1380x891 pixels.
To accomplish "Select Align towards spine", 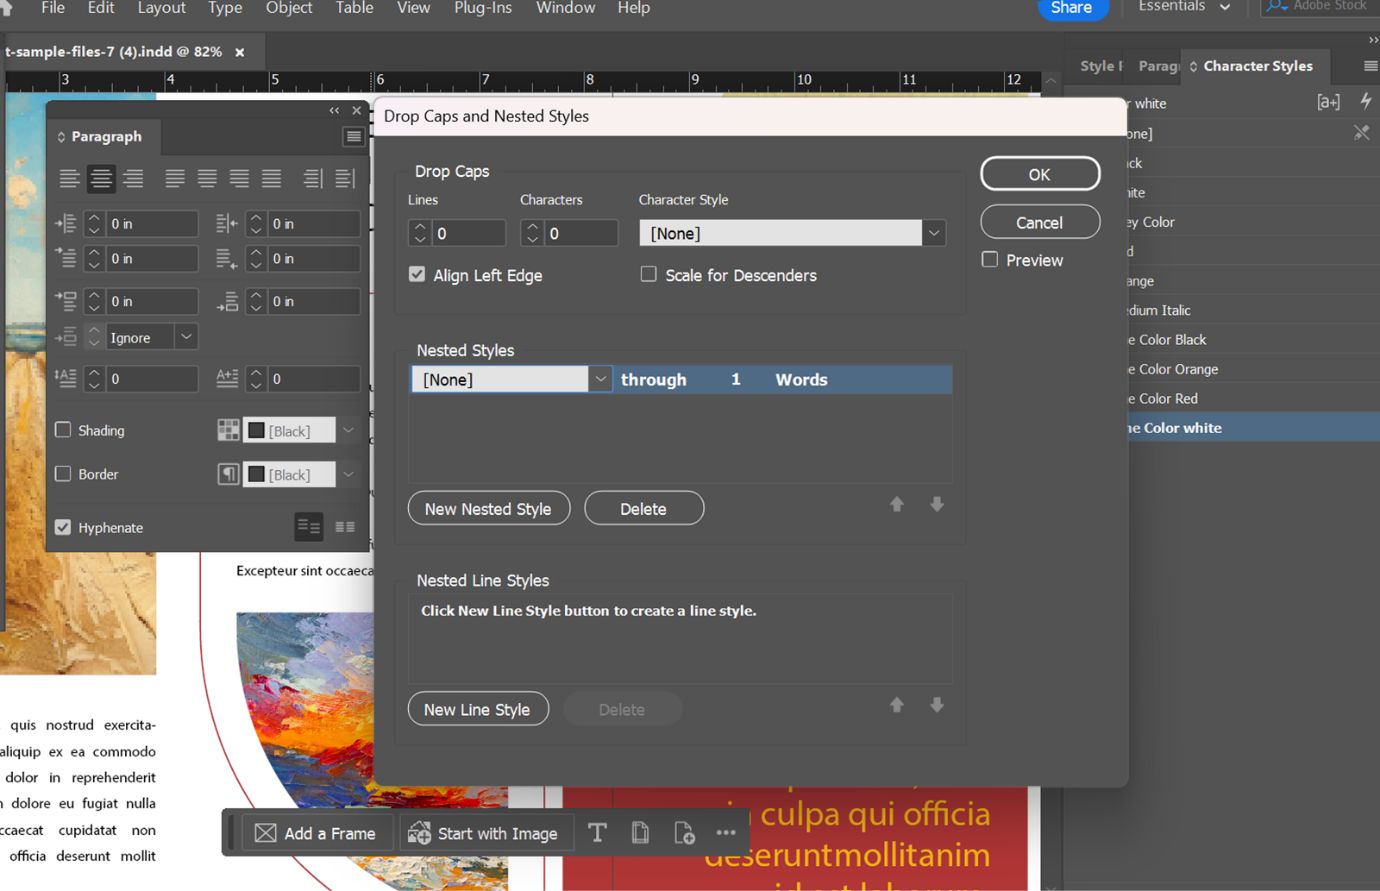I will (313, 179).
